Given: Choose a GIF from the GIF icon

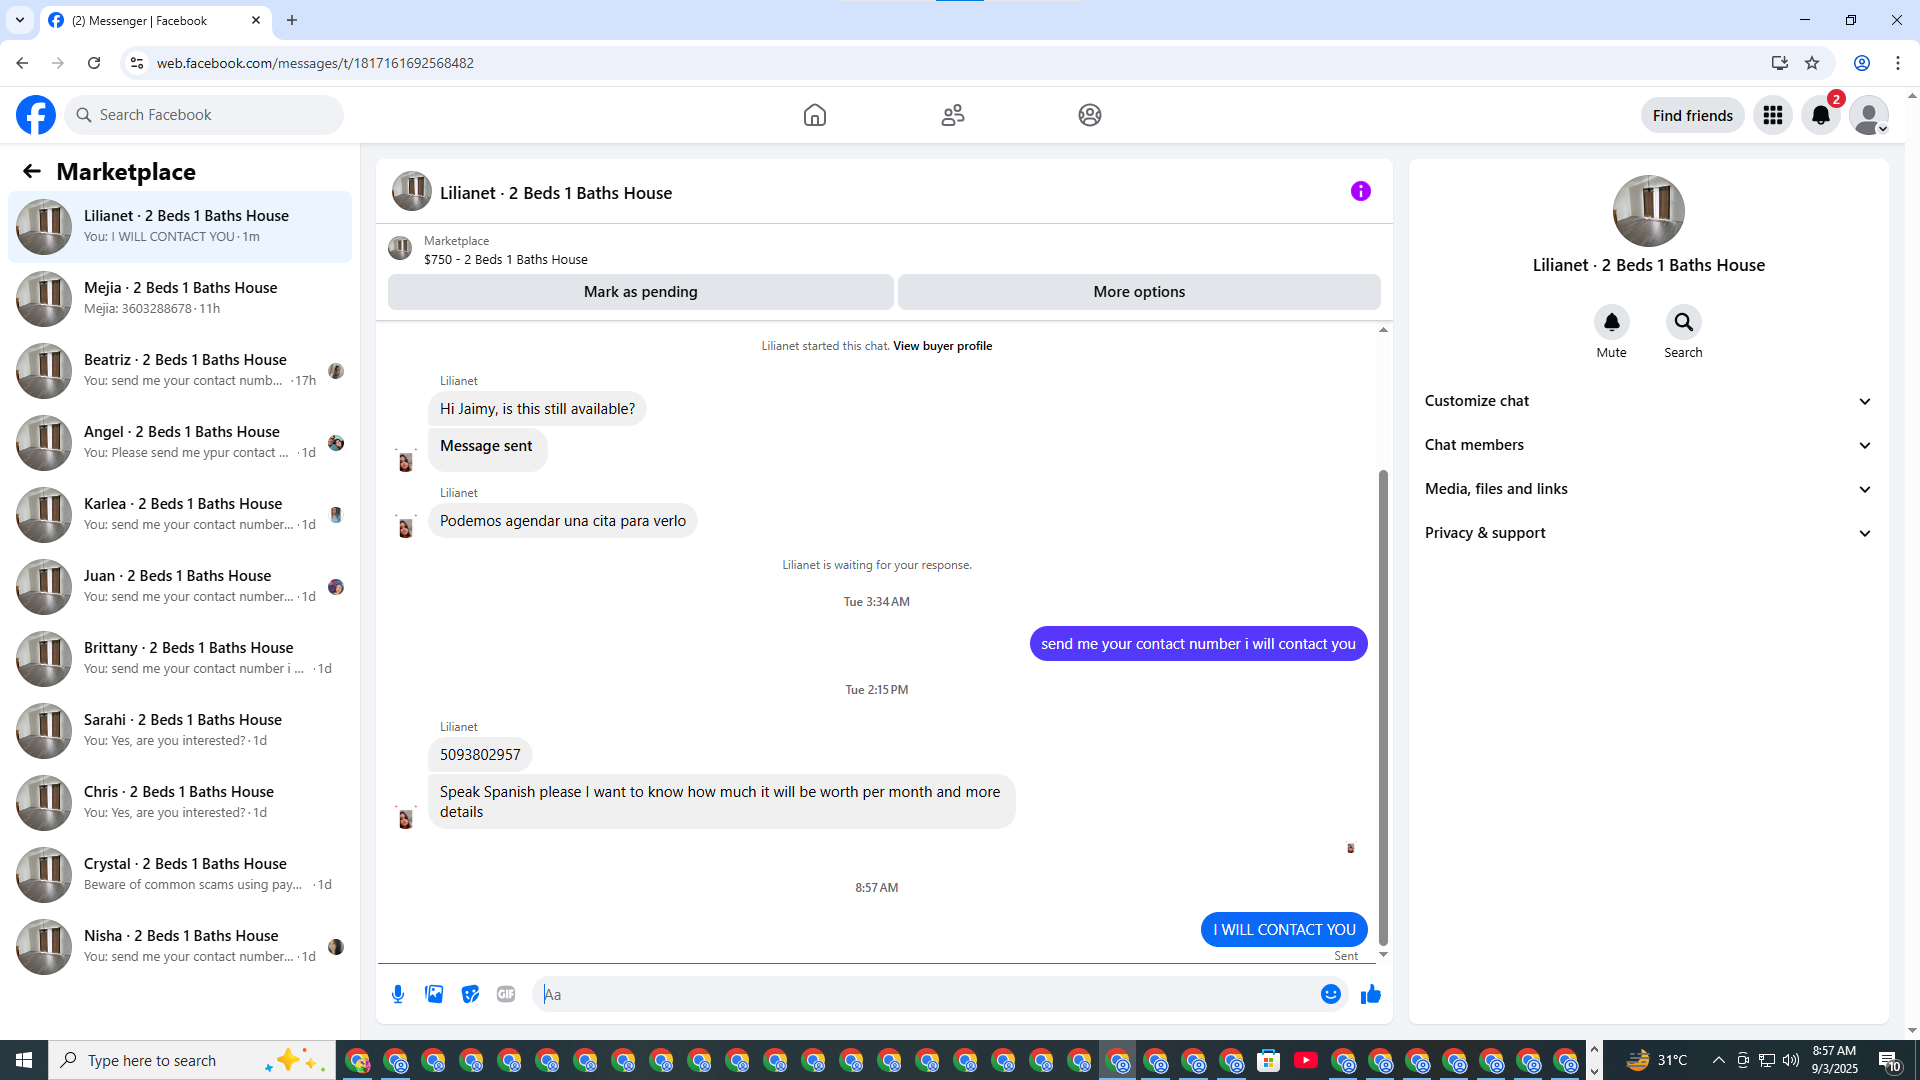Looking at the screenshot, I should pyautogui.click(x=506, y=994).
